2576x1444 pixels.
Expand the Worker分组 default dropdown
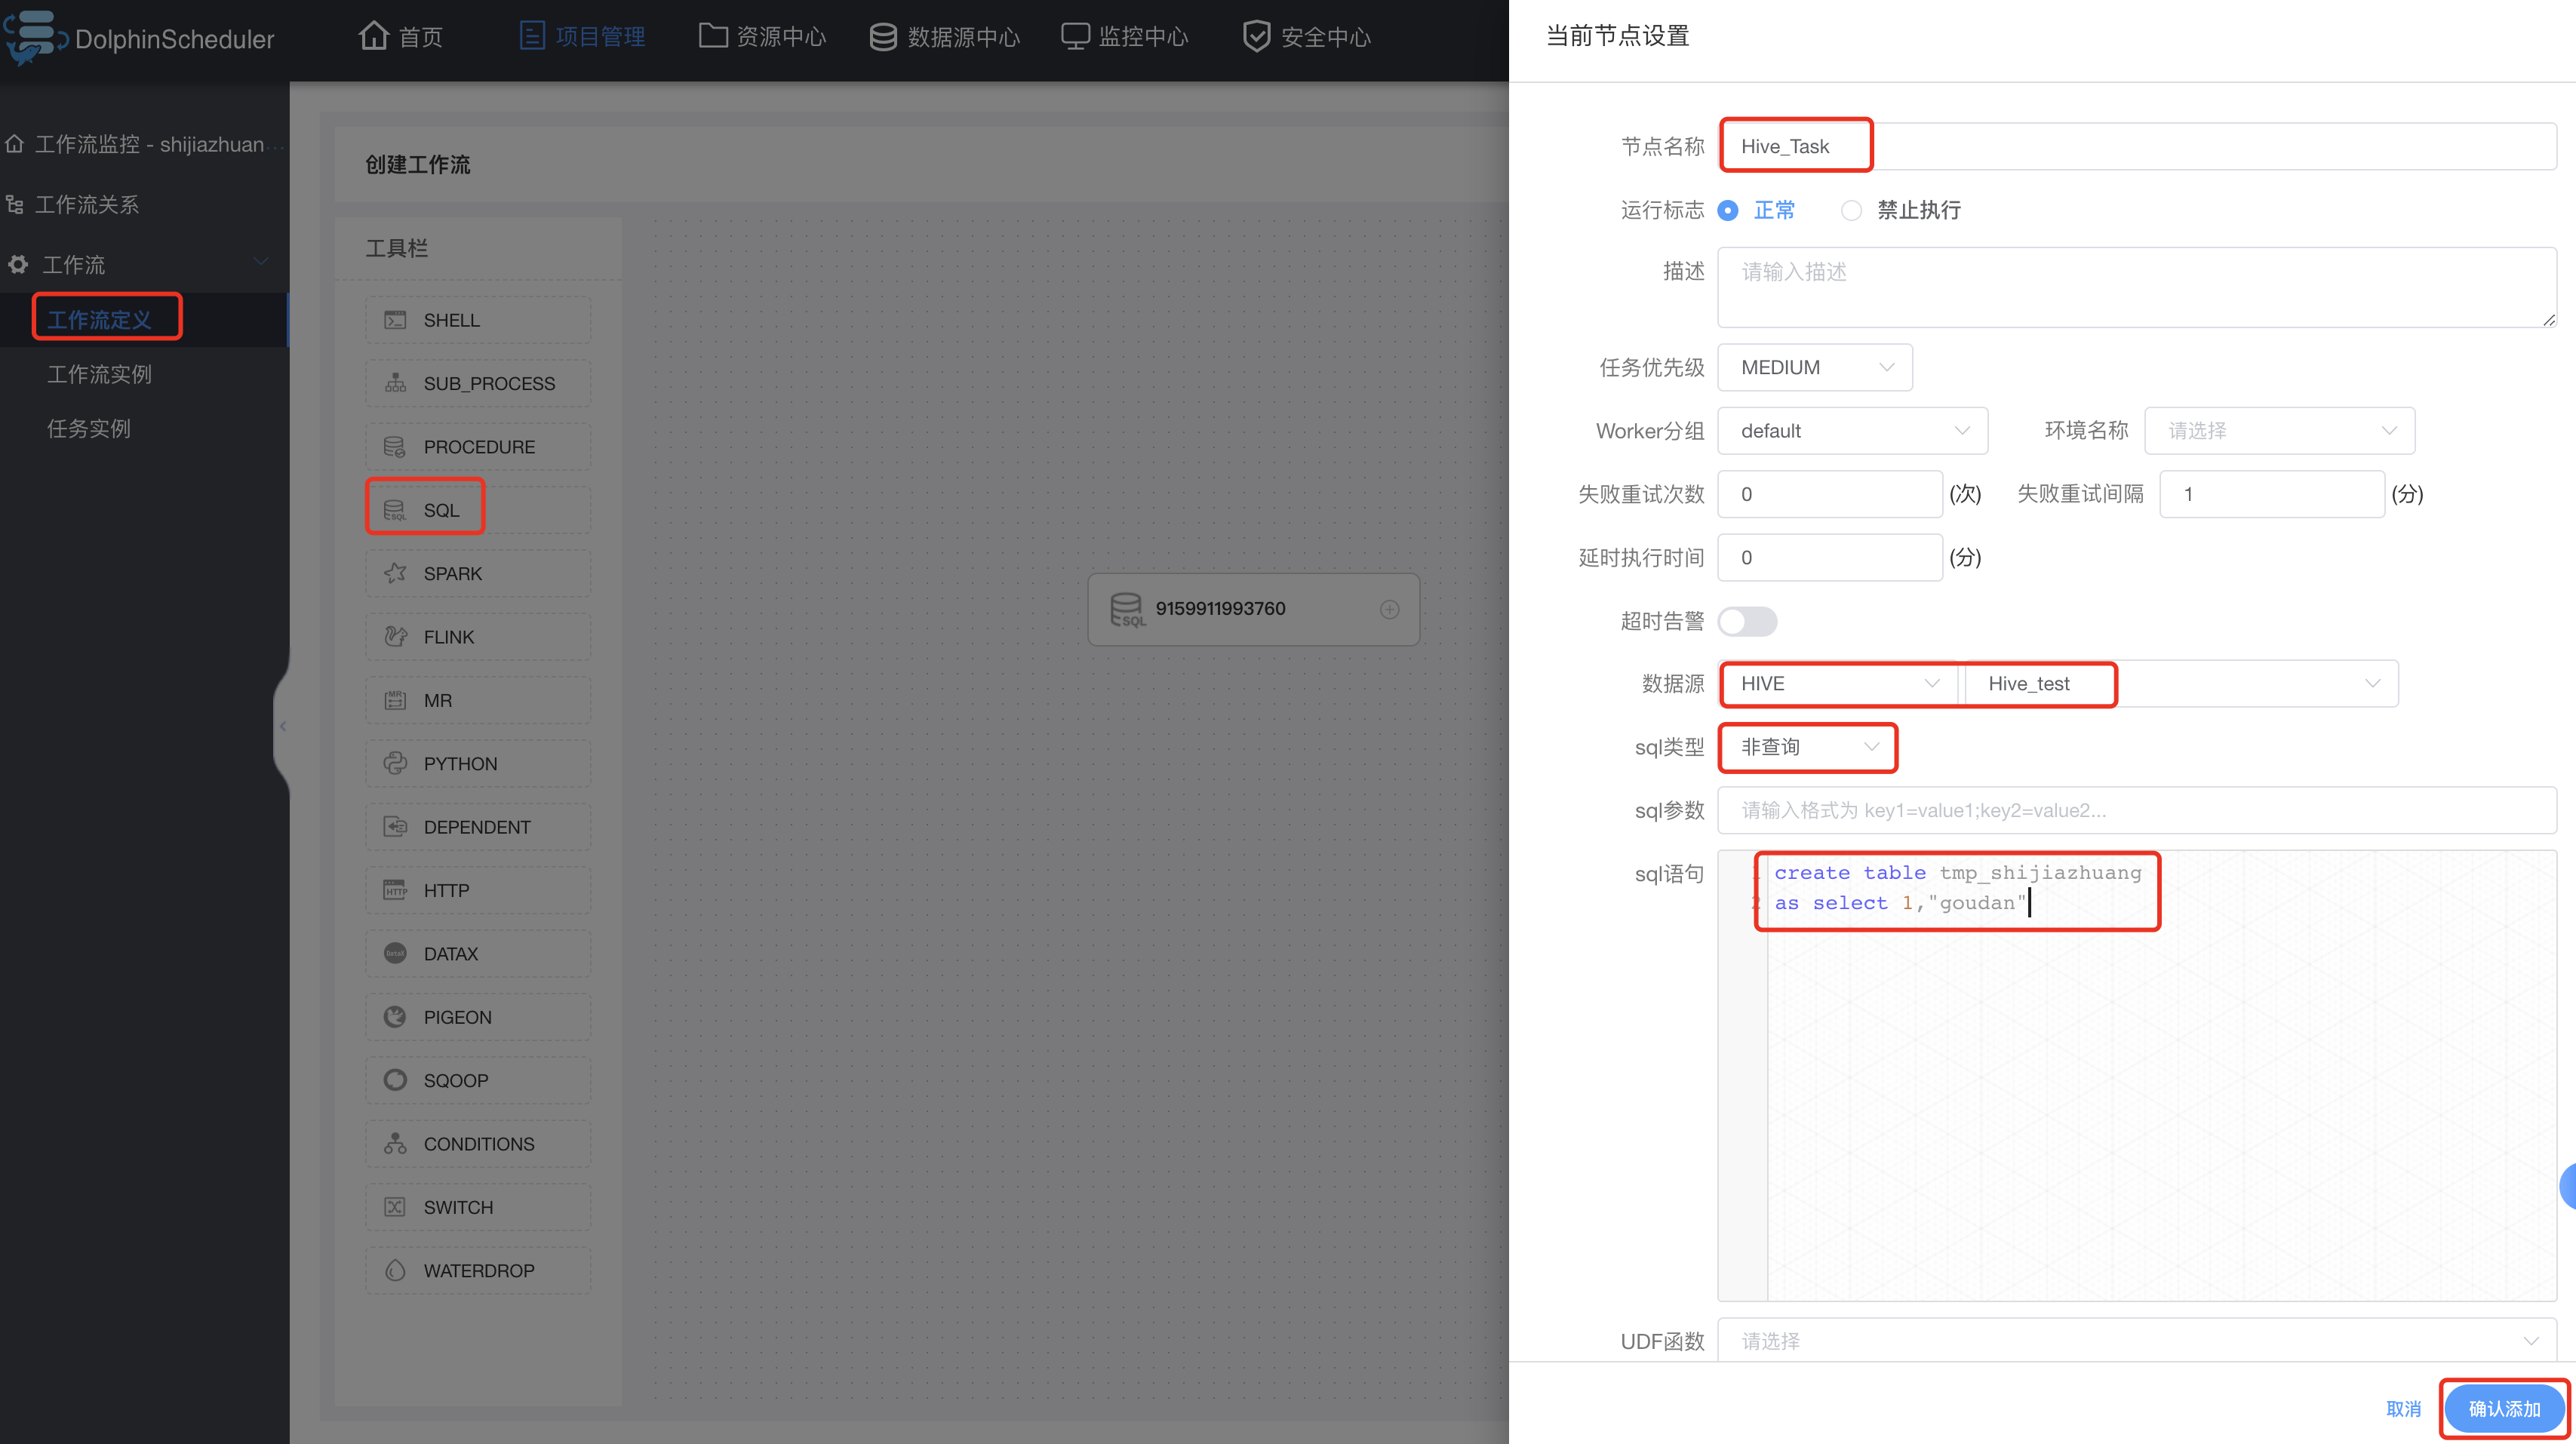click(1852, 430)
